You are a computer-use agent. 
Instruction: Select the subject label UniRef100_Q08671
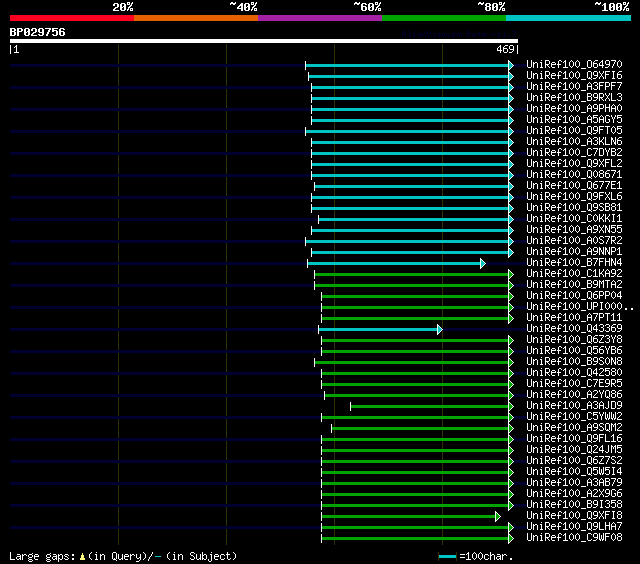tap(574, 175)
